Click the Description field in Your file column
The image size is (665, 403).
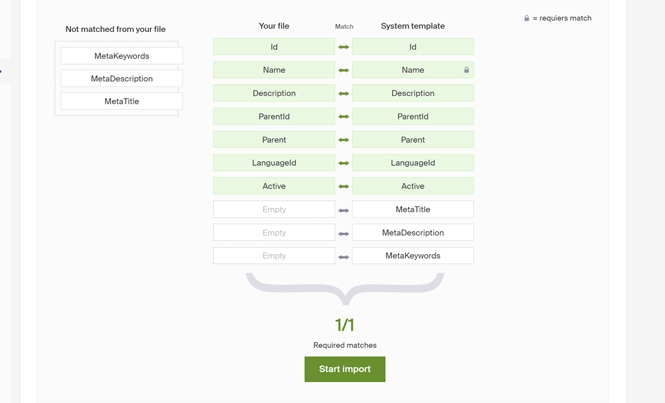(274, 93)
